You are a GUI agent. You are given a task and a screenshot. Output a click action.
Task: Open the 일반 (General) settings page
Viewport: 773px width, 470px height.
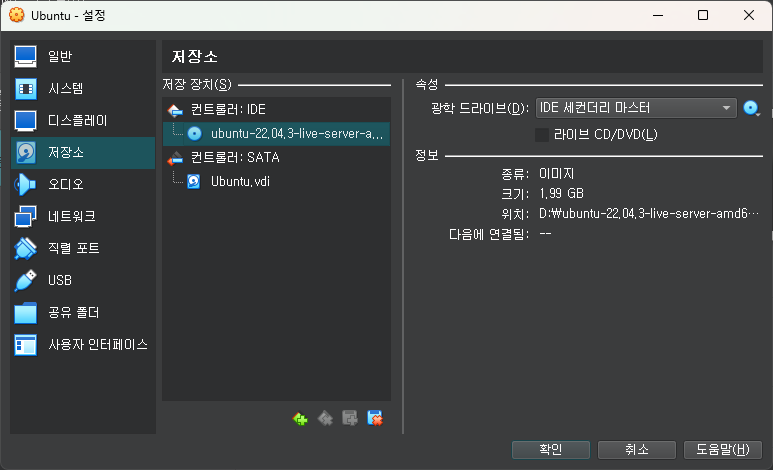(x=83, y=56)
